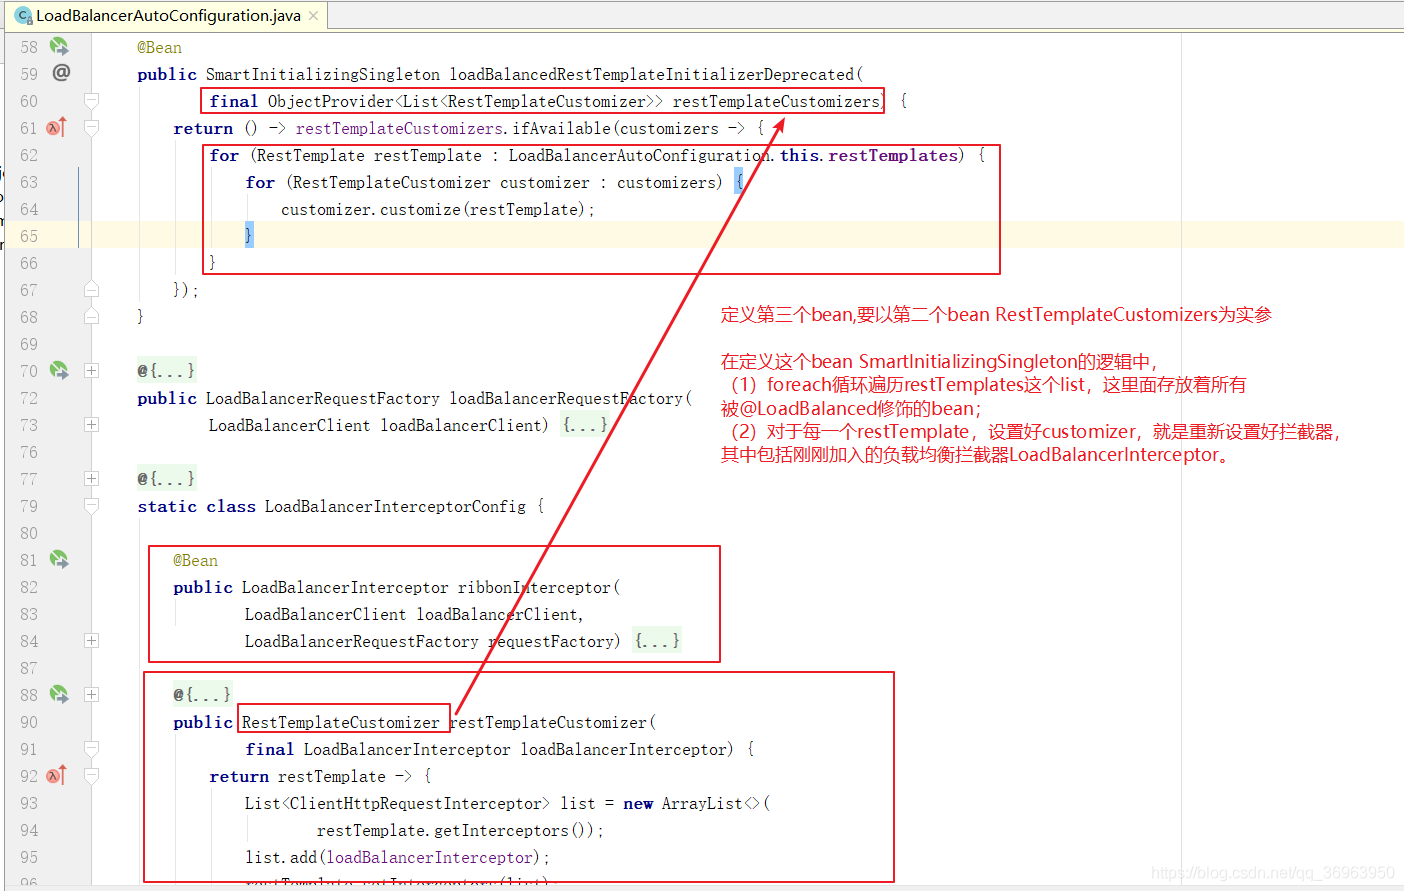Image resolution: width=1404 pixels, height=891 pixels.
Task: Click the folded '@{...}' placeholder above loadBalancerRequestFactory
Action: [x=166, y=370]
